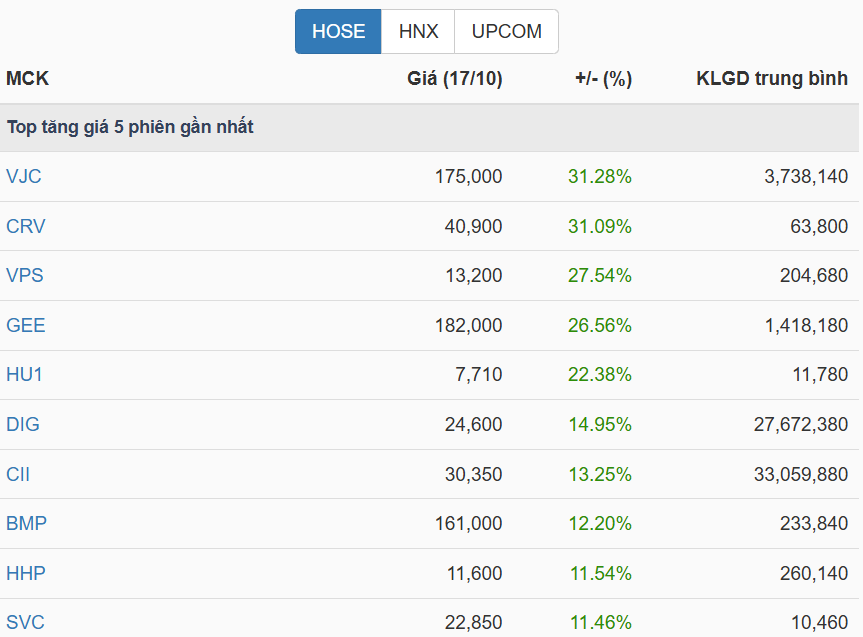Image resolution: width=863 pixels, height=637 pixels.
Task: Open the UPCOM tab
Action: [x=506, y=31]
